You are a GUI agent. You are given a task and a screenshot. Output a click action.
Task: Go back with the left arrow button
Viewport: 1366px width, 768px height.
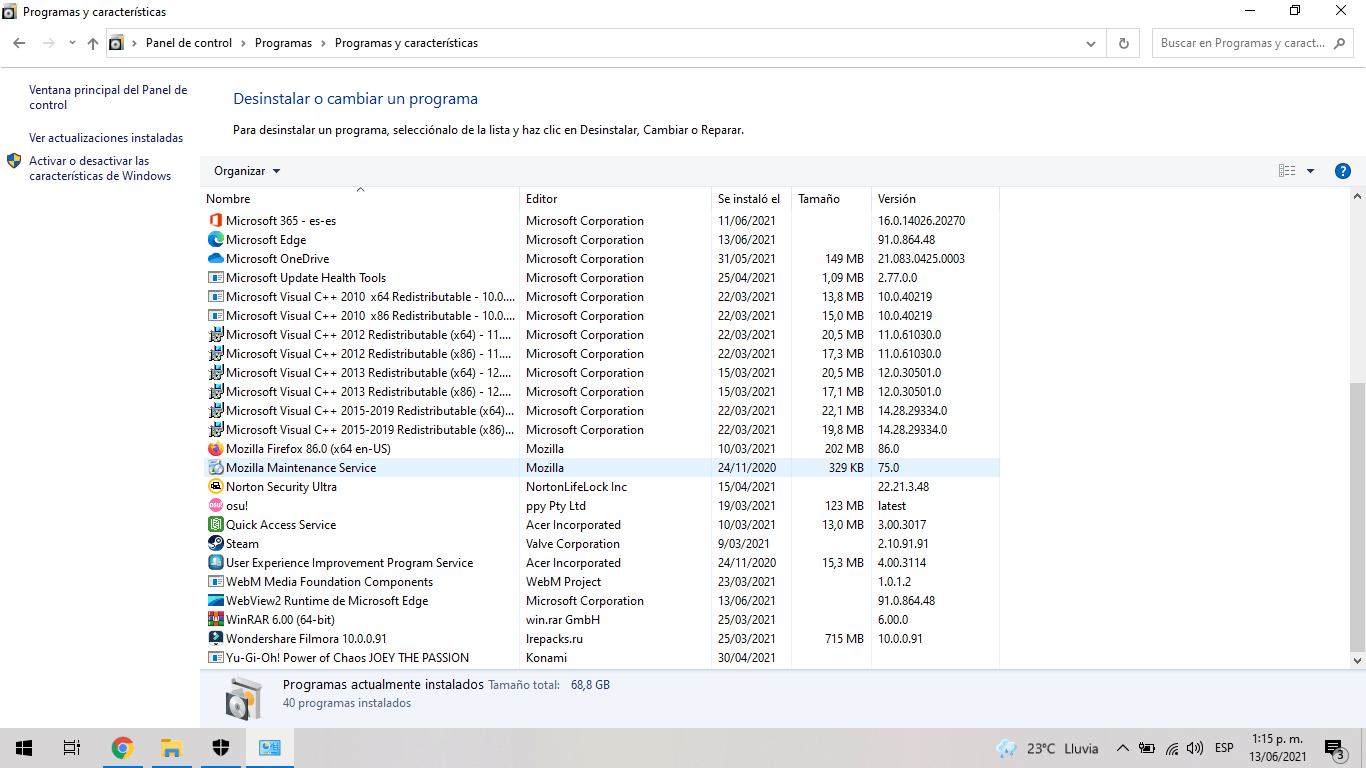point(19,43)
